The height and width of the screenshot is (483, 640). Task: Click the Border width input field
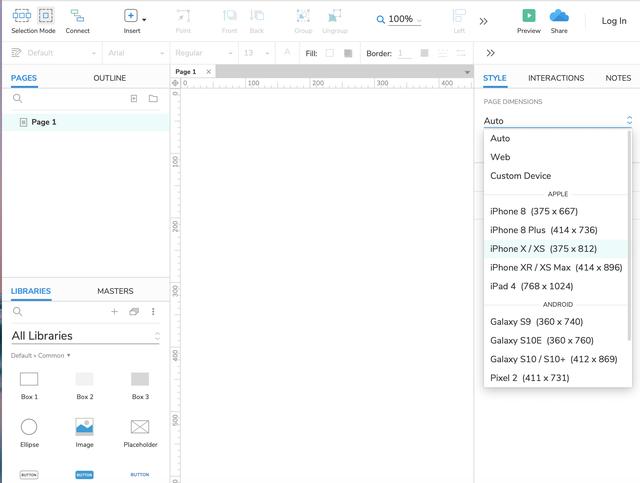404,53
